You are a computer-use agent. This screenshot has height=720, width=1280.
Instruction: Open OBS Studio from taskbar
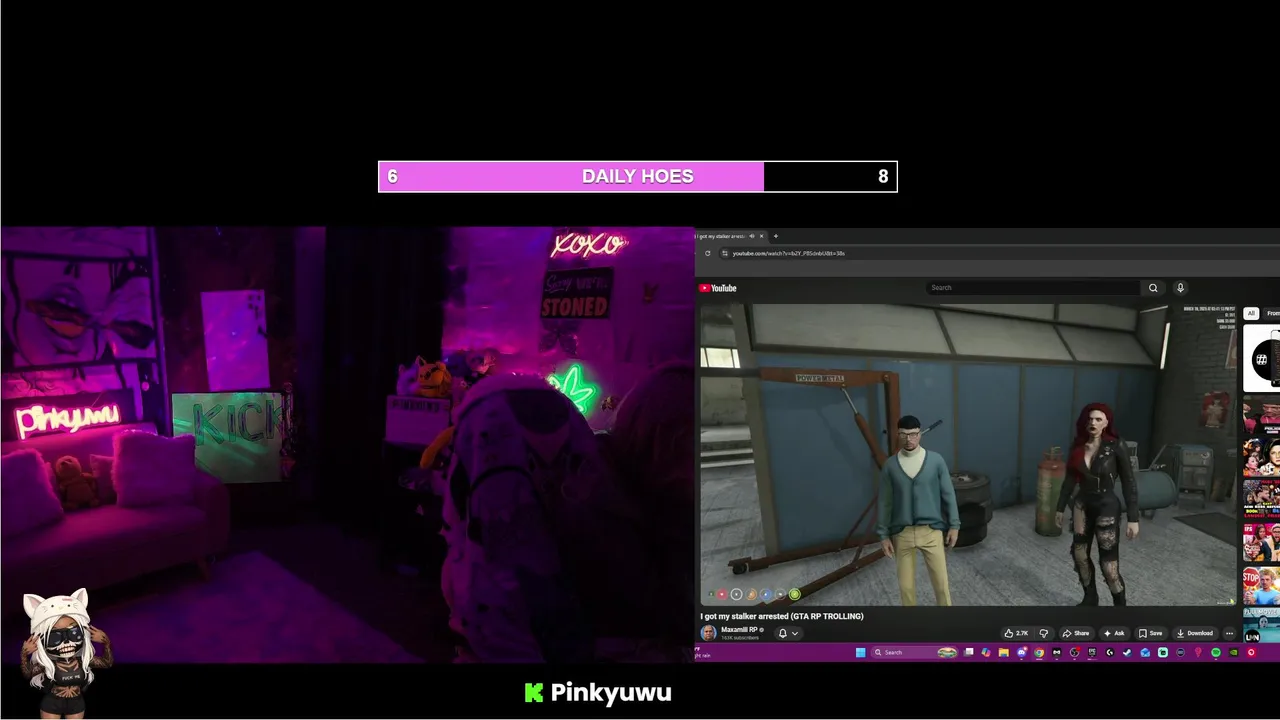(x=1074, y=652)
